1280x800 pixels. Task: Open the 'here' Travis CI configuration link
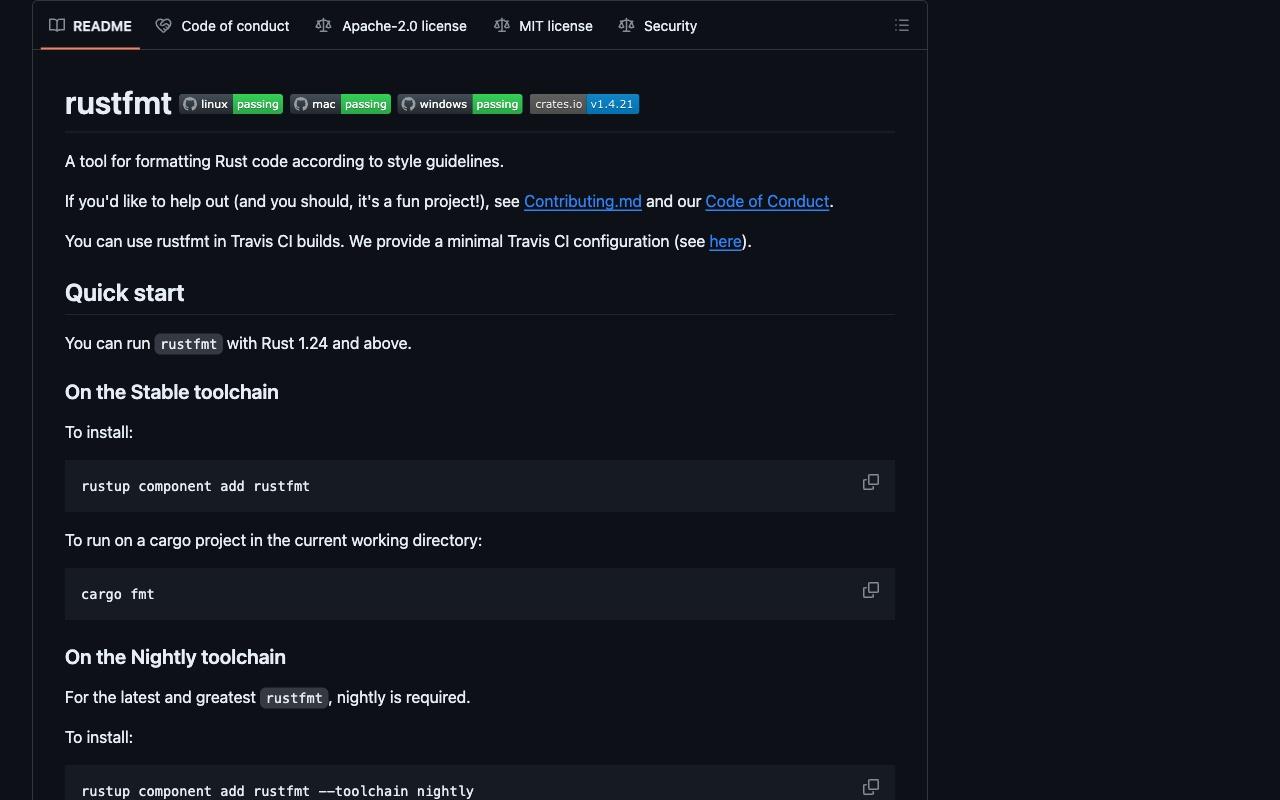click(x=725, y=241)
